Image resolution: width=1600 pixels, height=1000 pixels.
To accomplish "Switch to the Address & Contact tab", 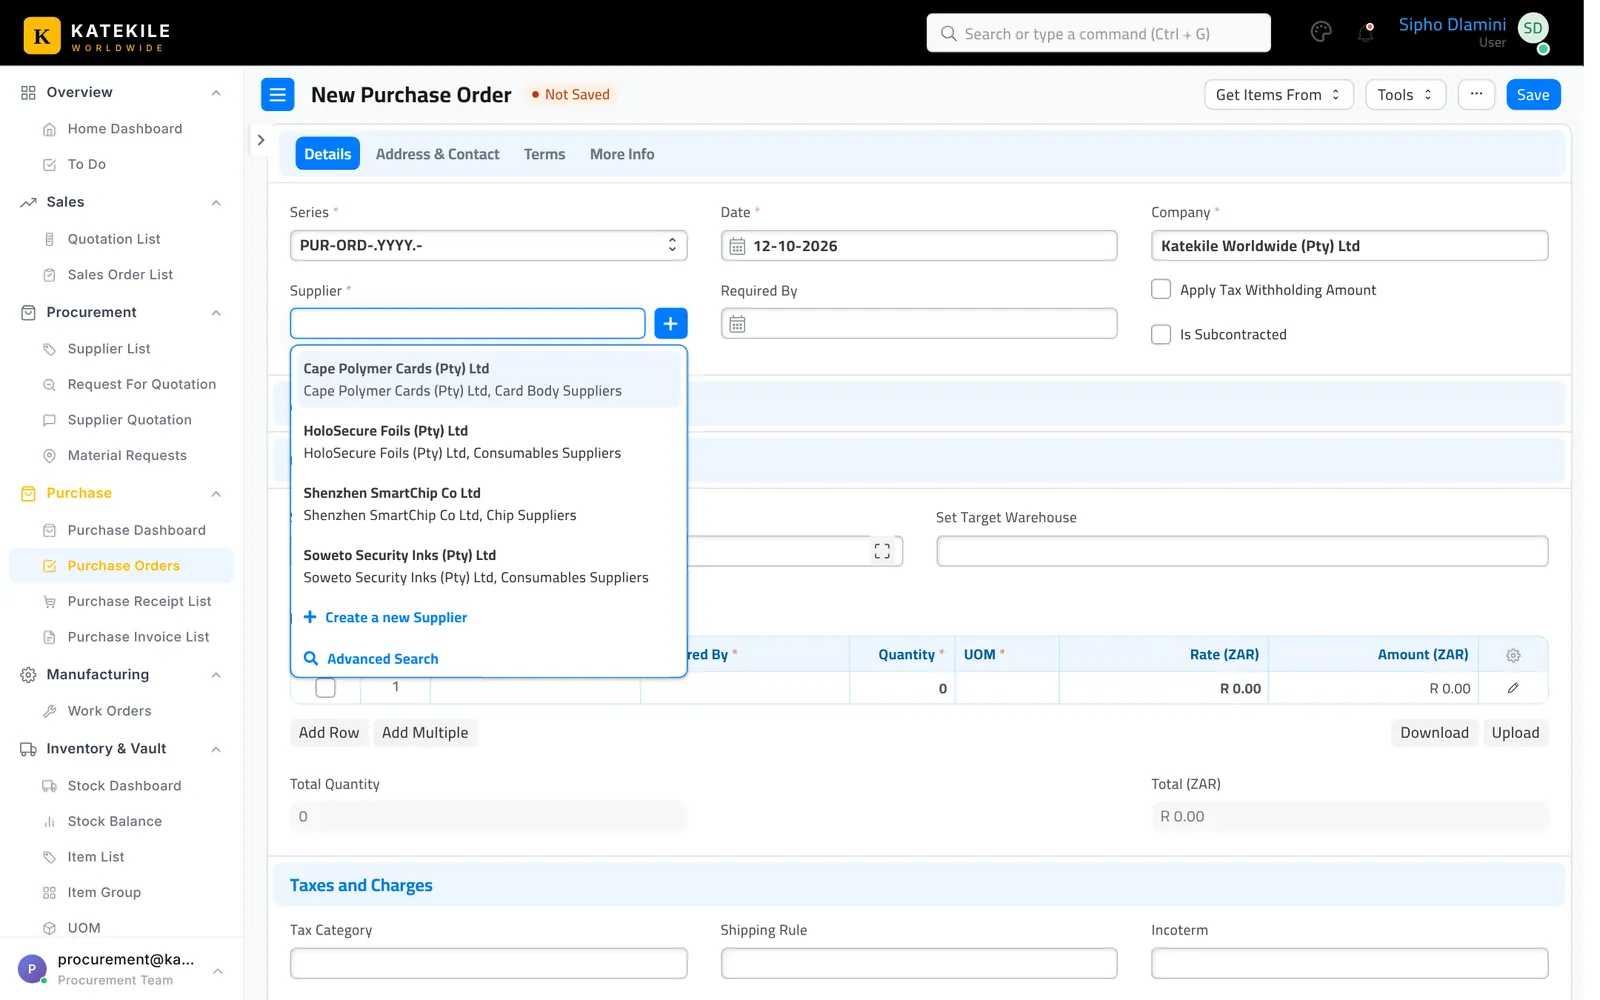I will pyautogui.click(x=437, y=154).
